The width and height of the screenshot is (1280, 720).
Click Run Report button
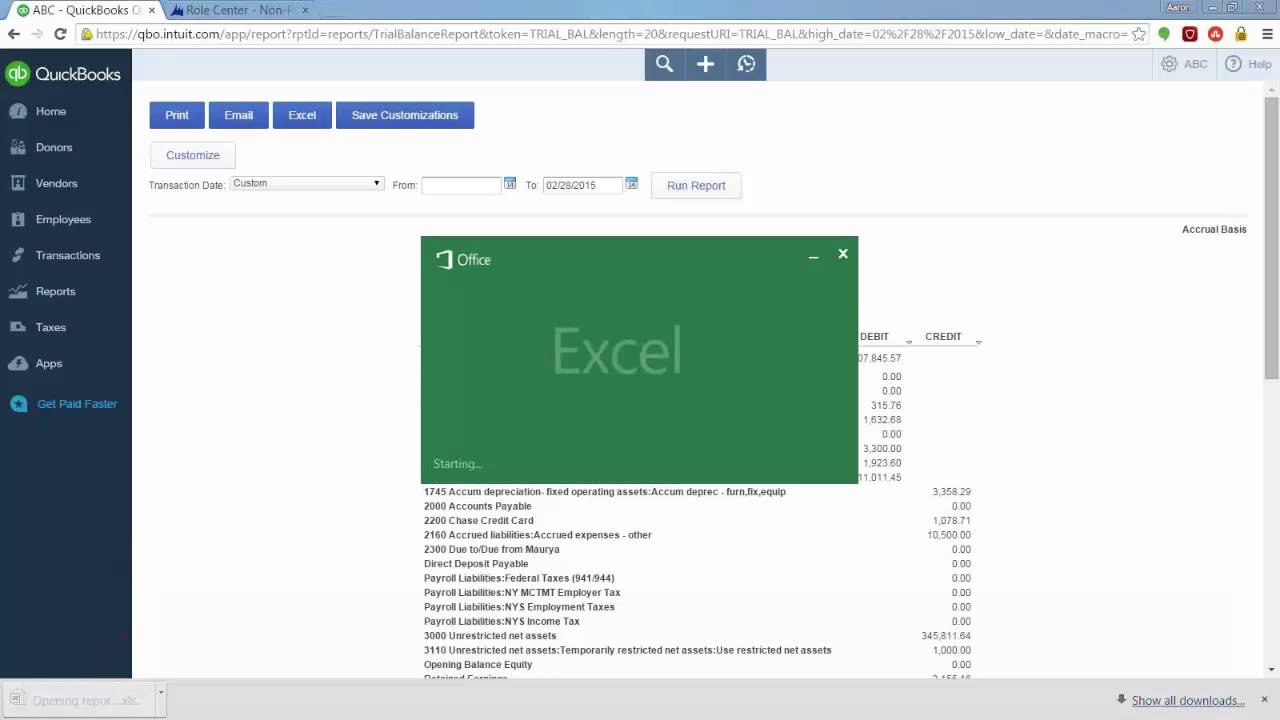pyautogui.click(x=696, y=185)
